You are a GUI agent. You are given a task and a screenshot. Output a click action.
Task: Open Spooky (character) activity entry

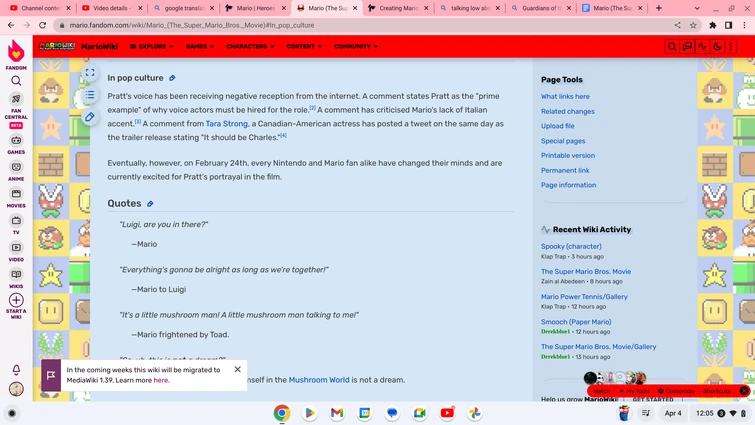tap(571, 246)
